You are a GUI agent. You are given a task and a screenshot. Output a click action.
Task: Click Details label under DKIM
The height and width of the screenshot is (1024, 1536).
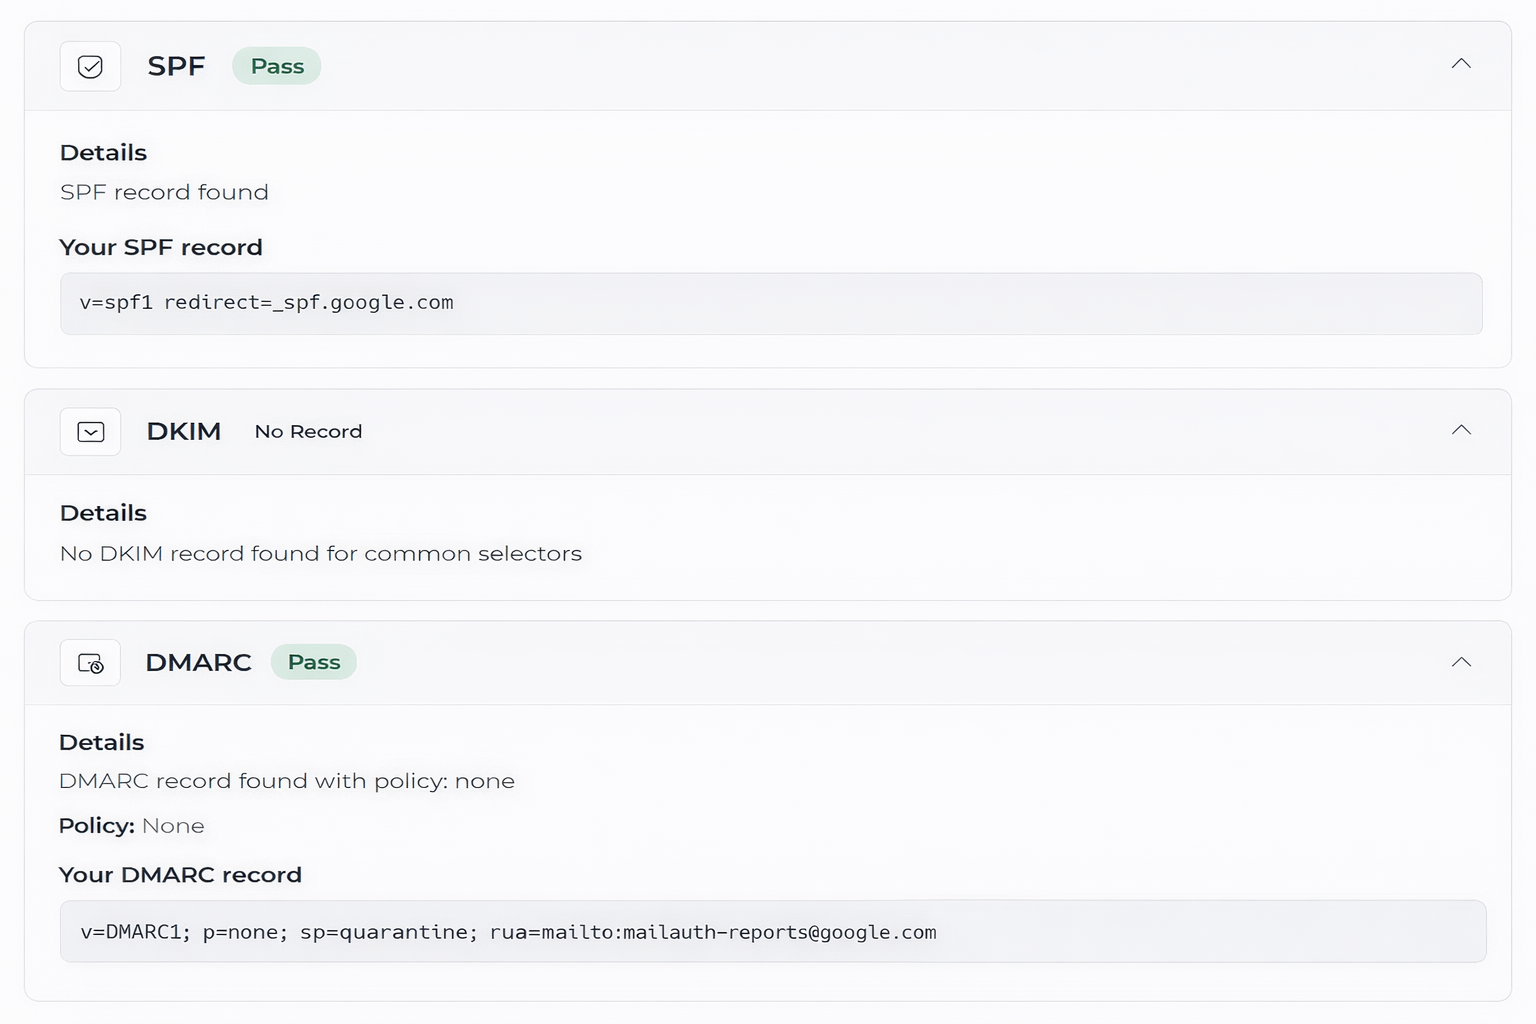[x=103, y=513]
